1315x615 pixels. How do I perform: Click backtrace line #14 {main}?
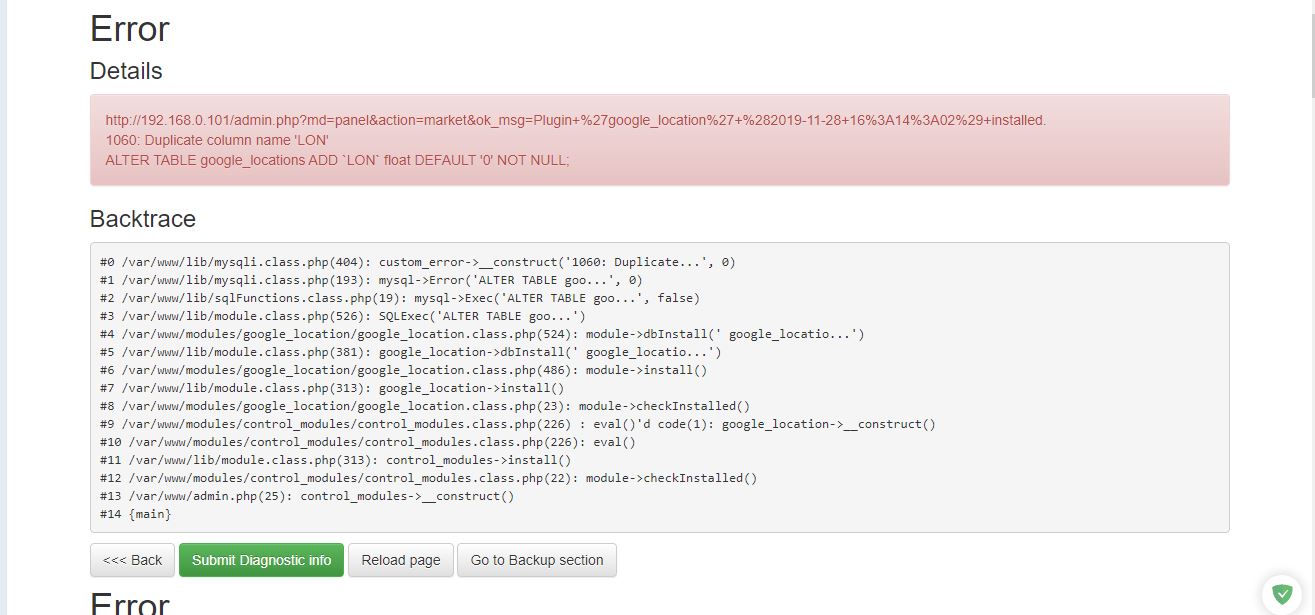coord(135,514)
